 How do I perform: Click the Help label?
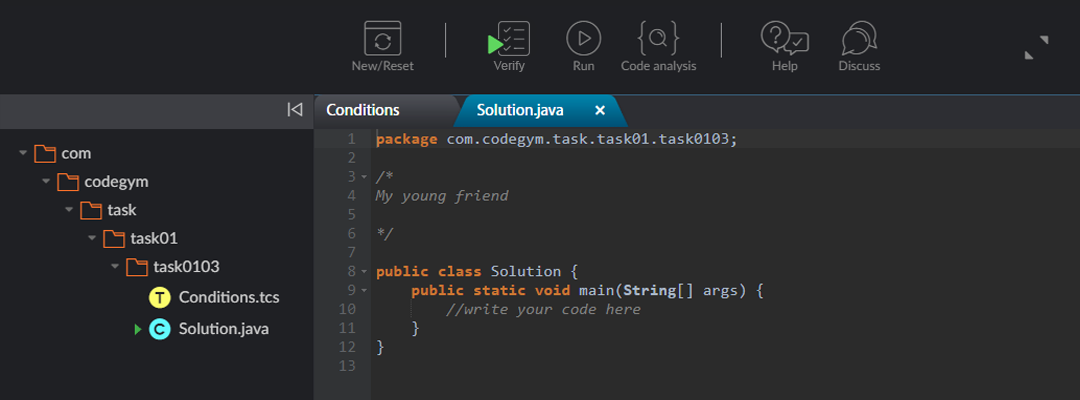pos(785,66)
